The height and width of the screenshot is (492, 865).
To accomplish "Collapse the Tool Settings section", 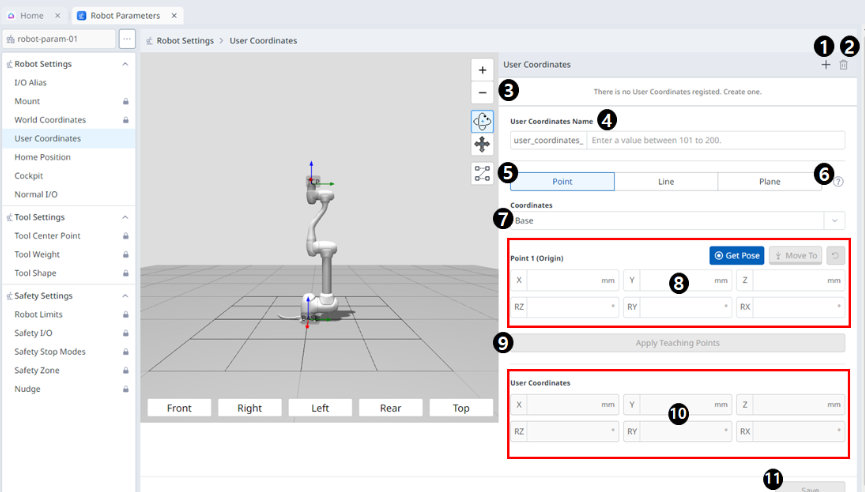I will [x=125, y=217].
